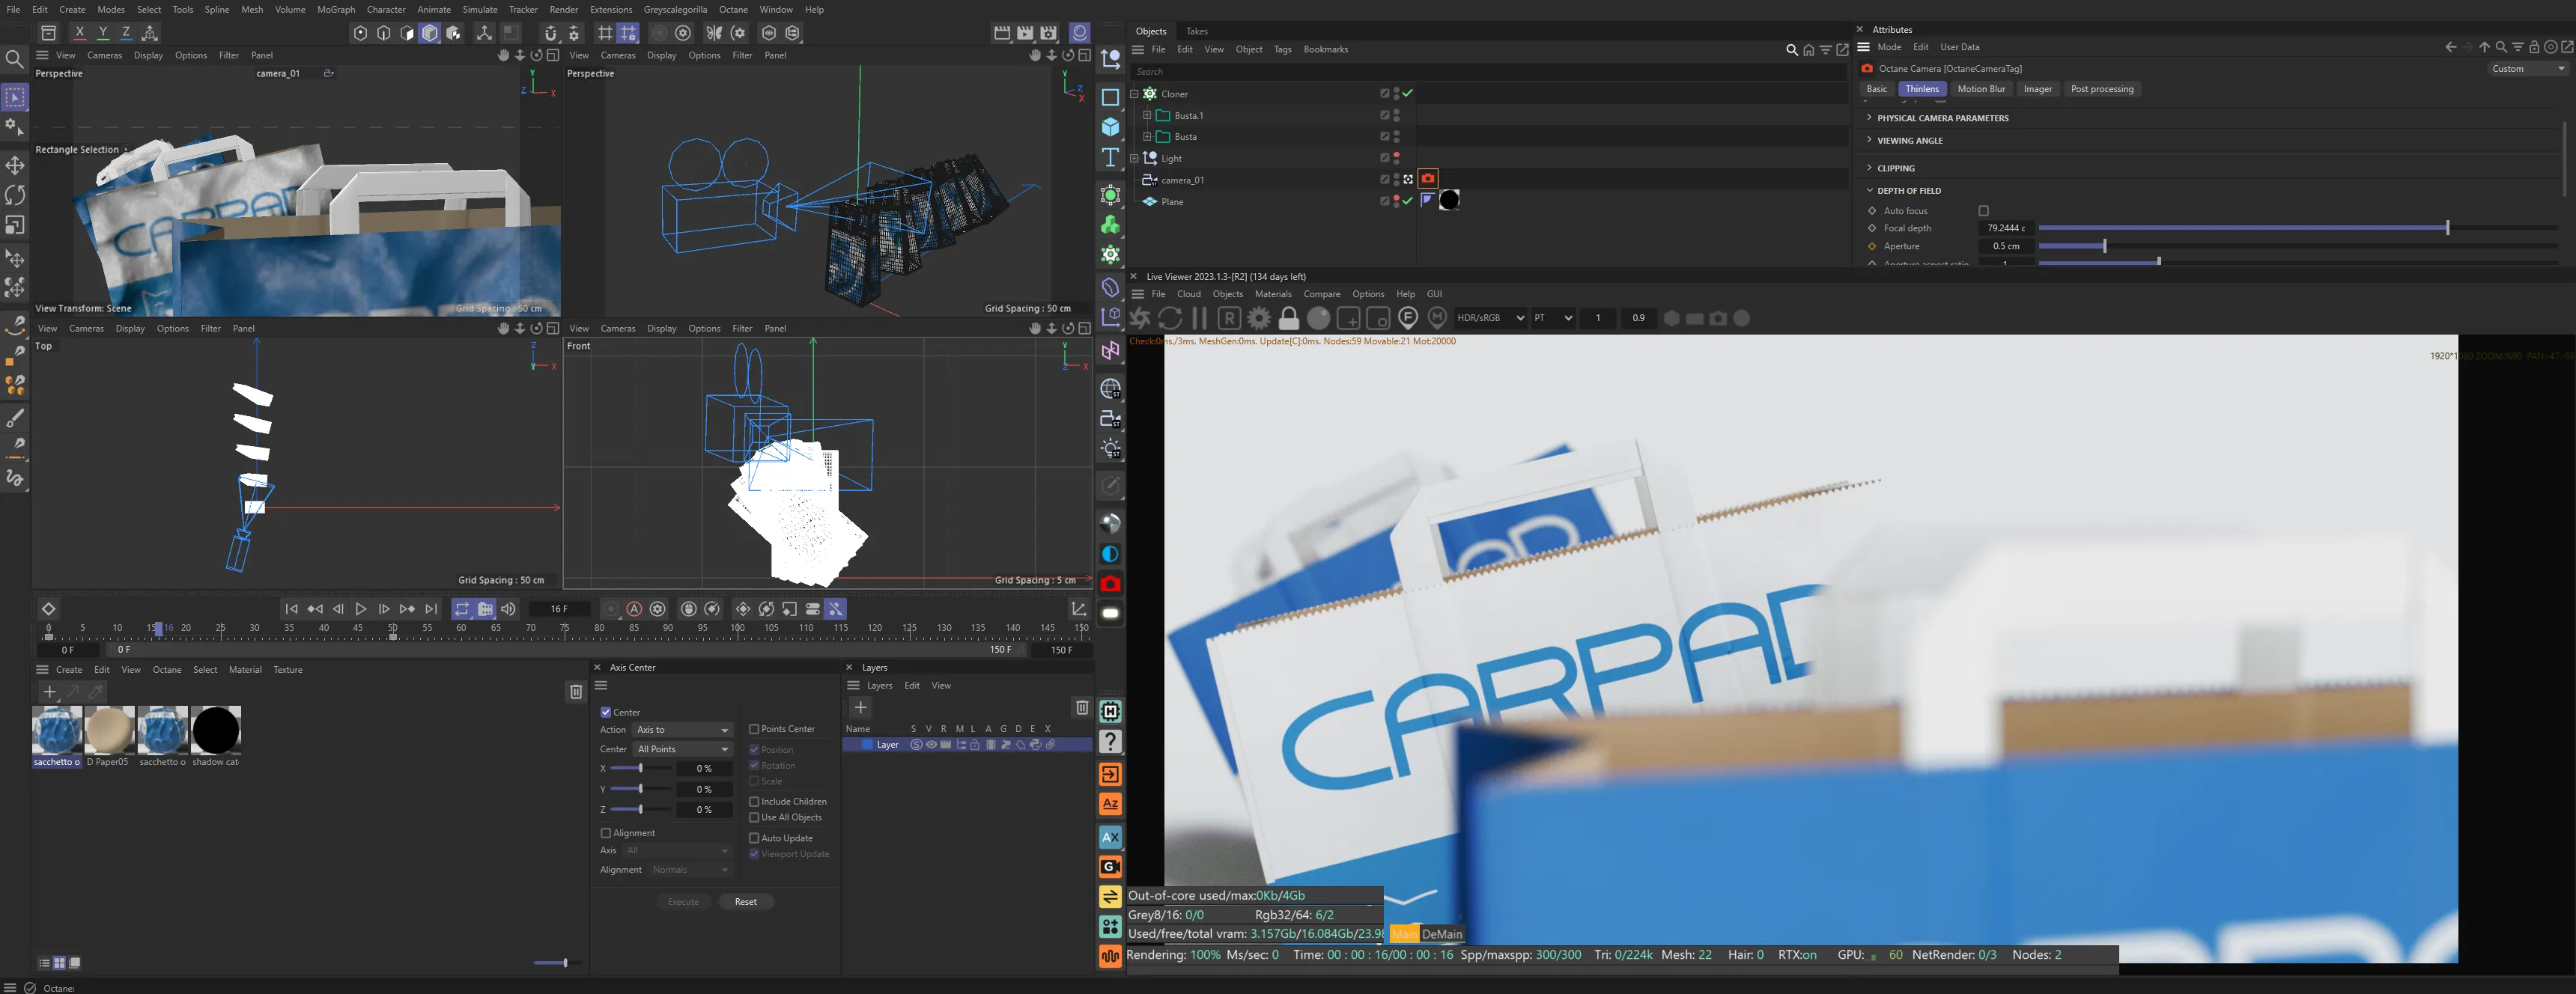The image size is (2576, 994).
Task: Open the Octane menu in main menu bar
Action: click(733, 9)
